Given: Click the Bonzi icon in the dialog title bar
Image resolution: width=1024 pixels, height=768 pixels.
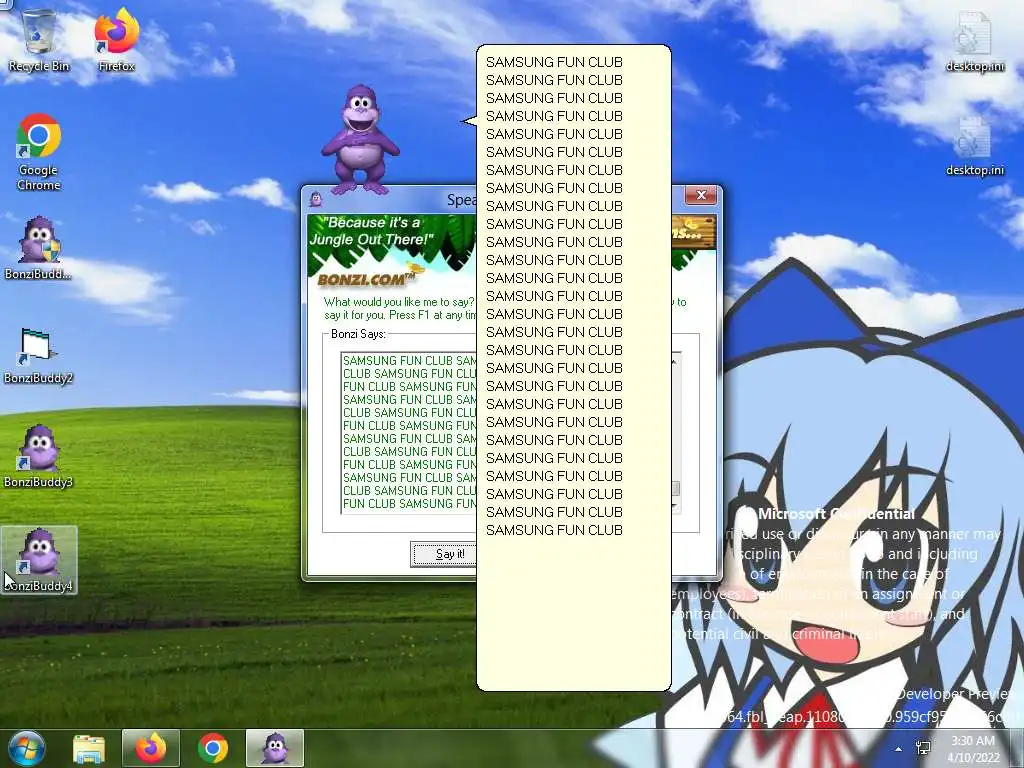Looking at the screenshot, I should point(316,199).
